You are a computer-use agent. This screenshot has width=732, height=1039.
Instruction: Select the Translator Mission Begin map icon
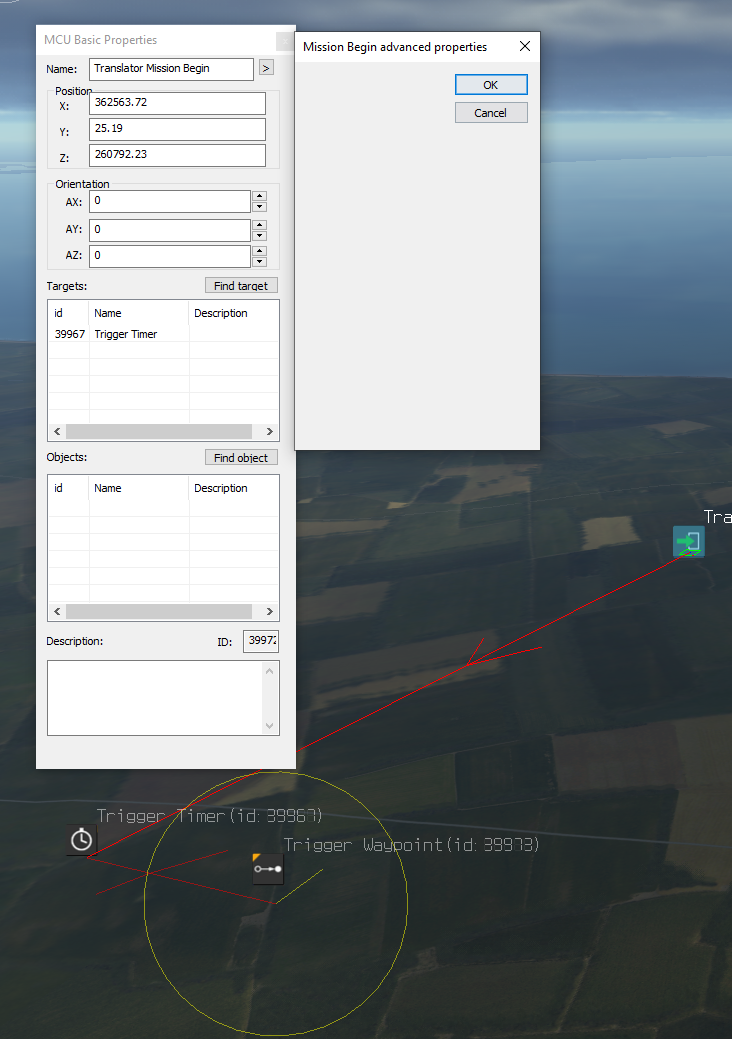688,542
